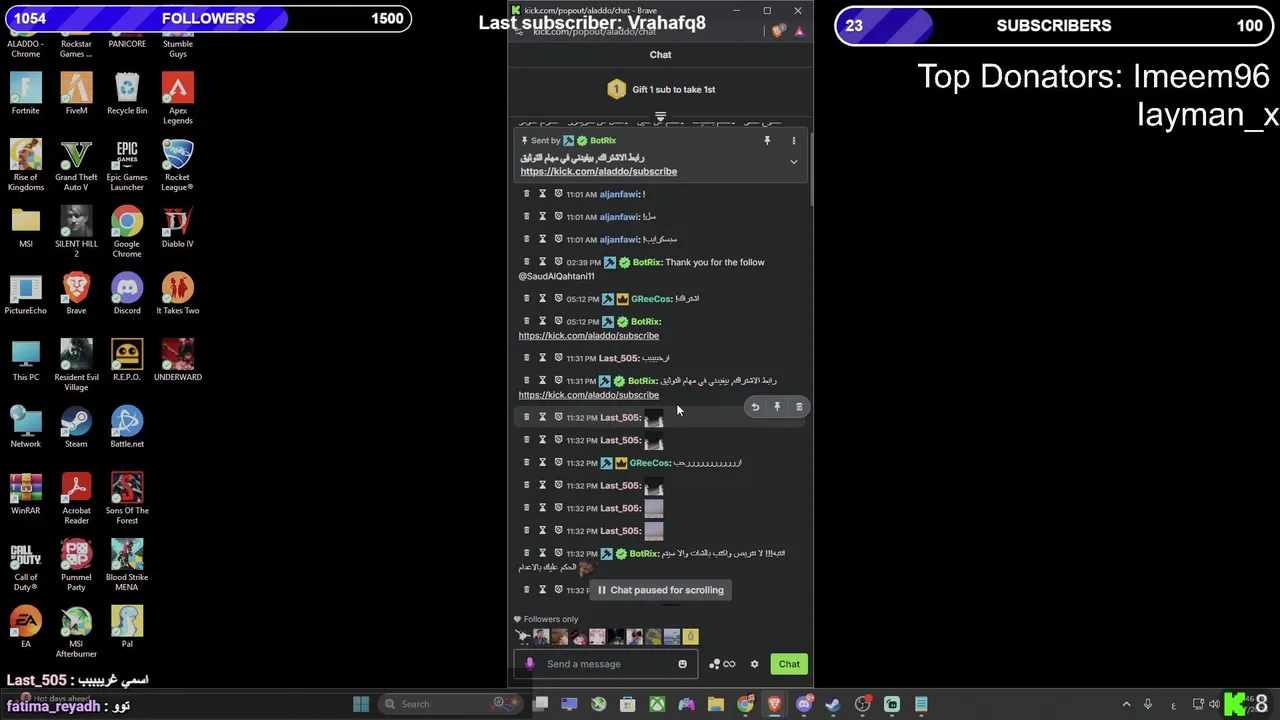Expand the pinned BotRix message chevron

pyautogui.click(x=794, y=162)
